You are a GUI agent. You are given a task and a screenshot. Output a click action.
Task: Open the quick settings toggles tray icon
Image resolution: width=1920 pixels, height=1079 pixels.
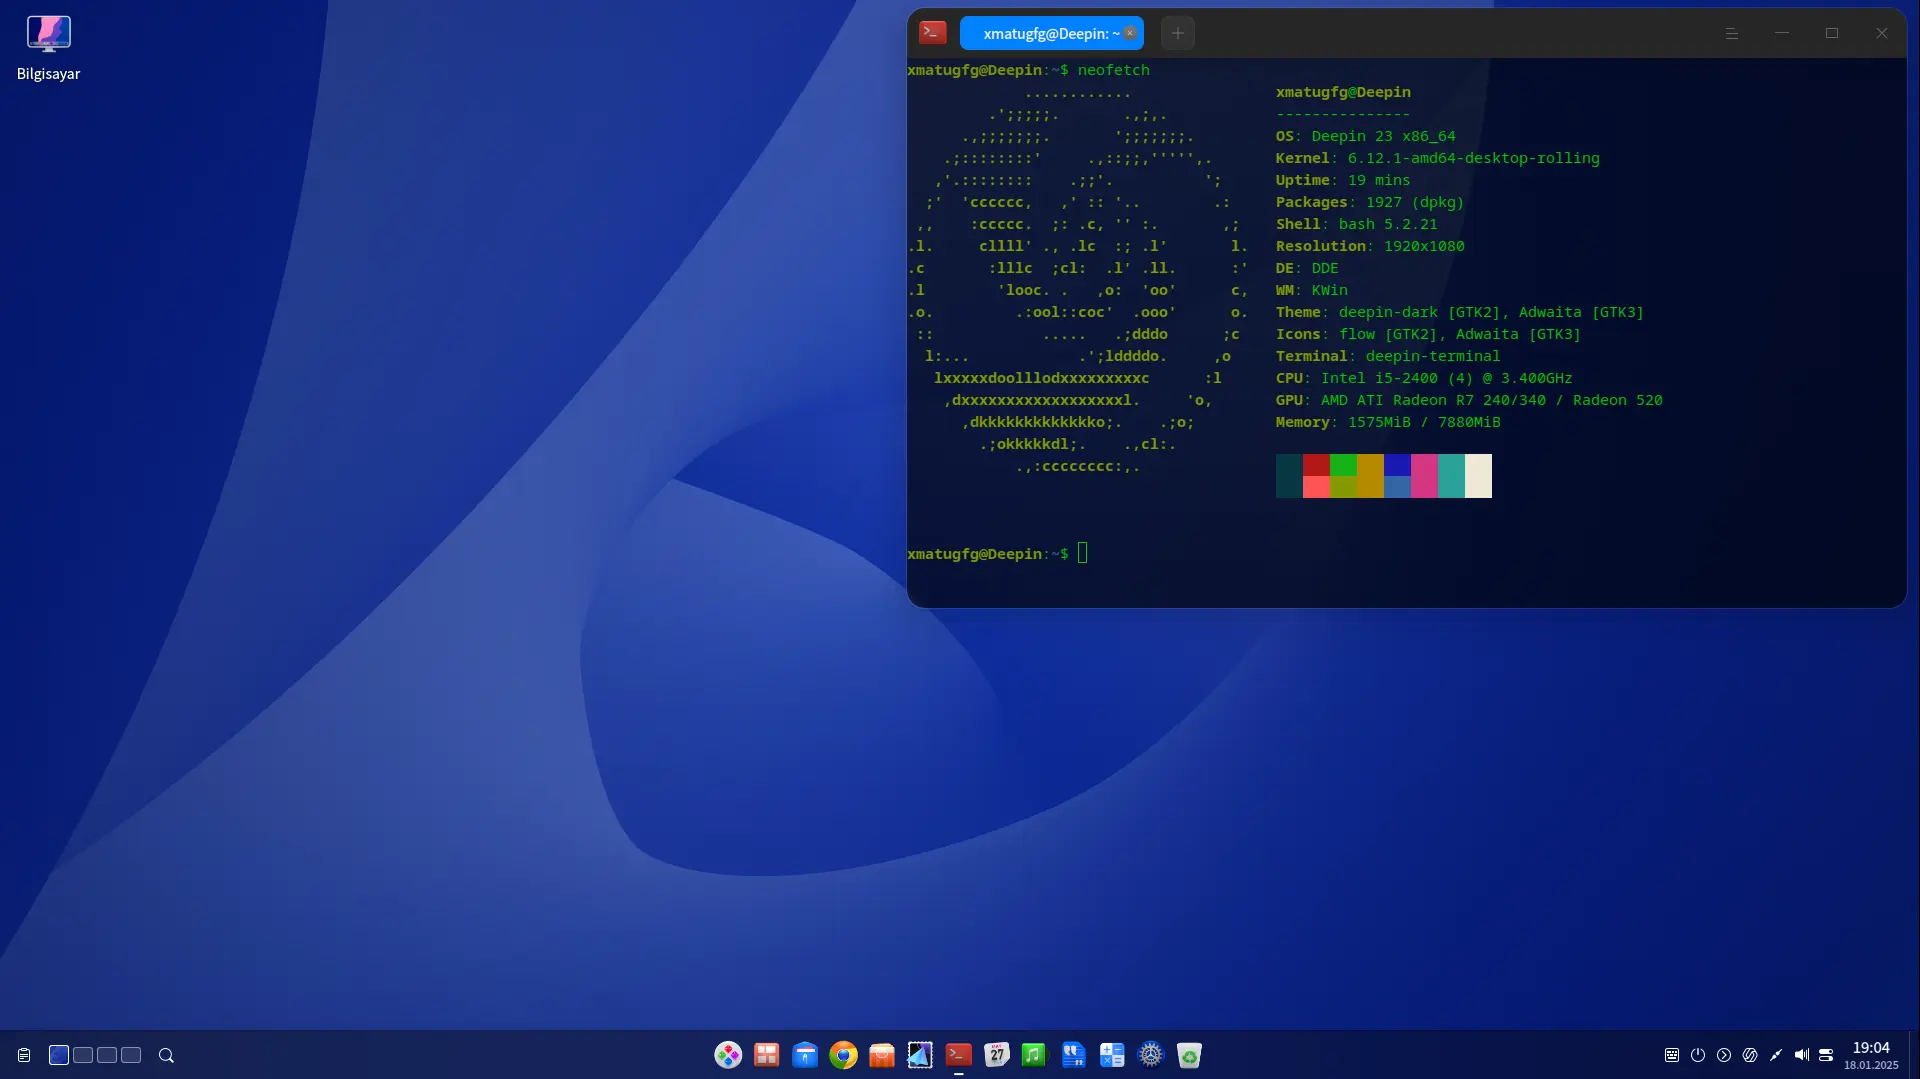(x=1826, y=1055)
